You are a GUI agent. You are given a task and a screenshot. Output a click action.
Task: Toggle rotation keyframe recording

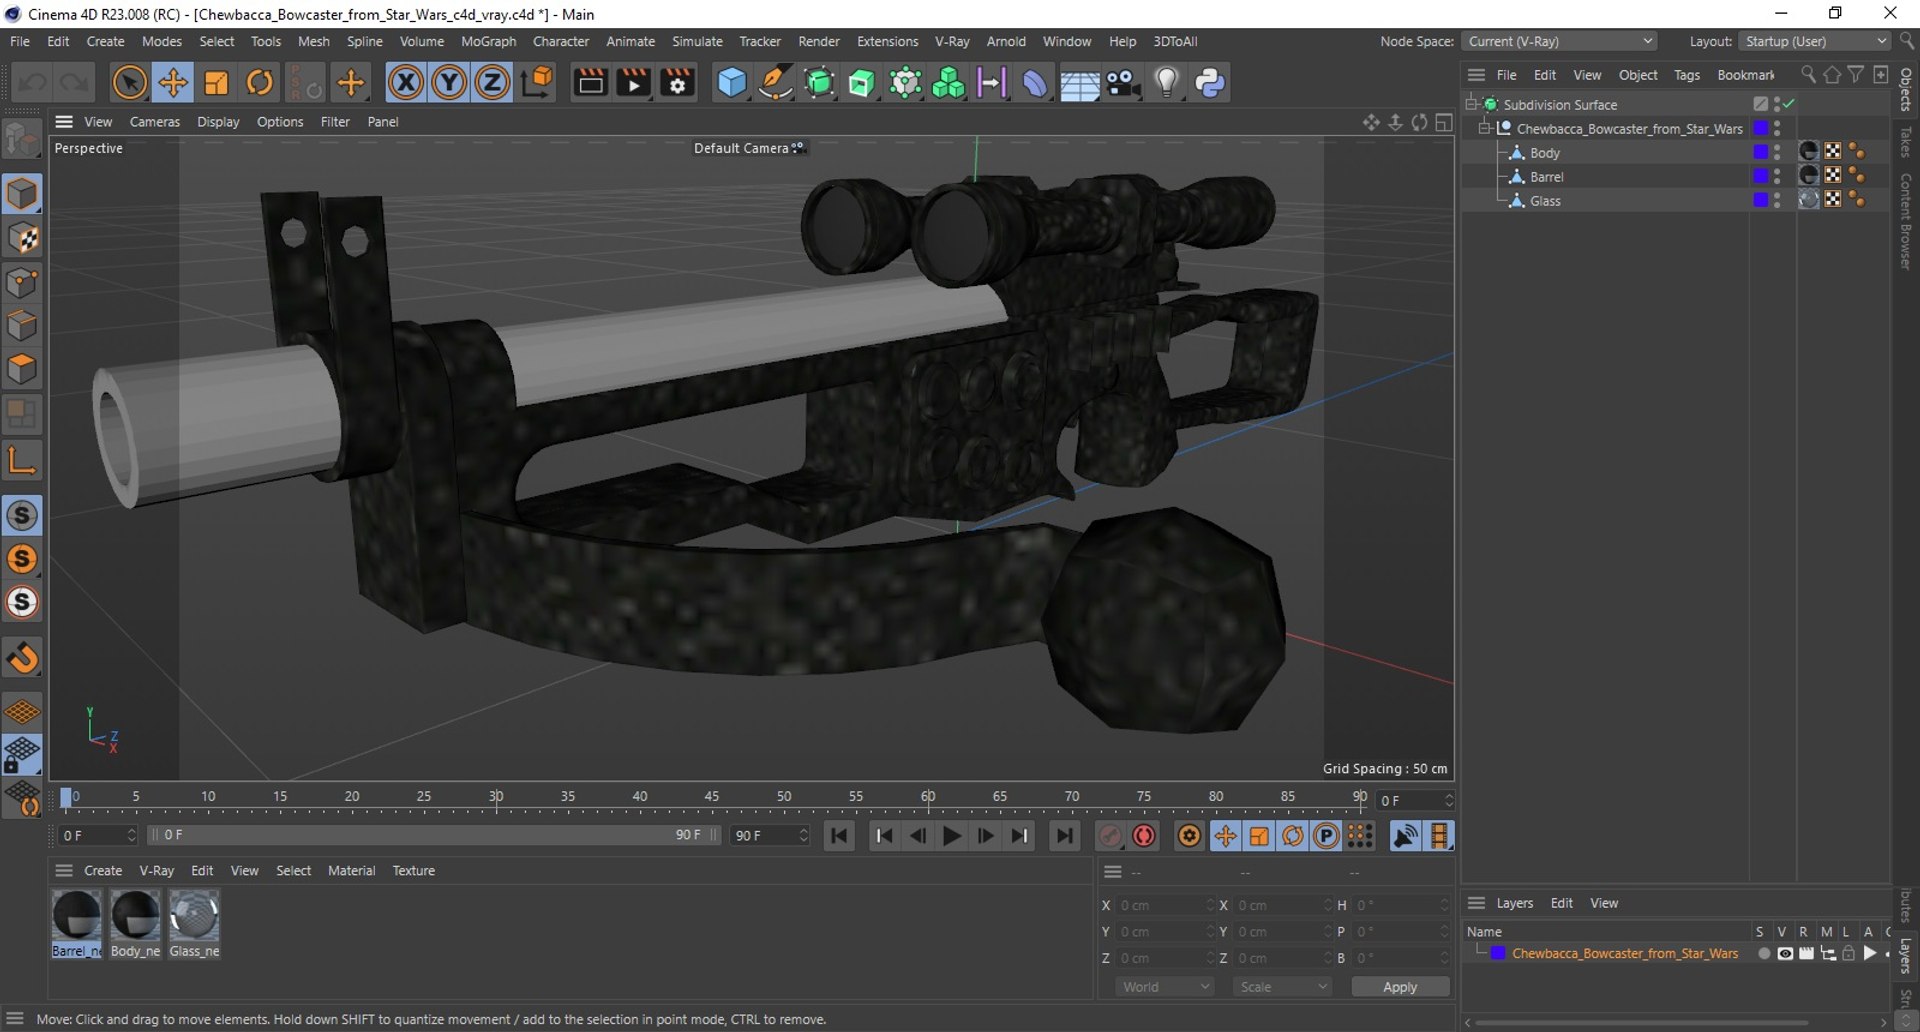coord(1292,836)
